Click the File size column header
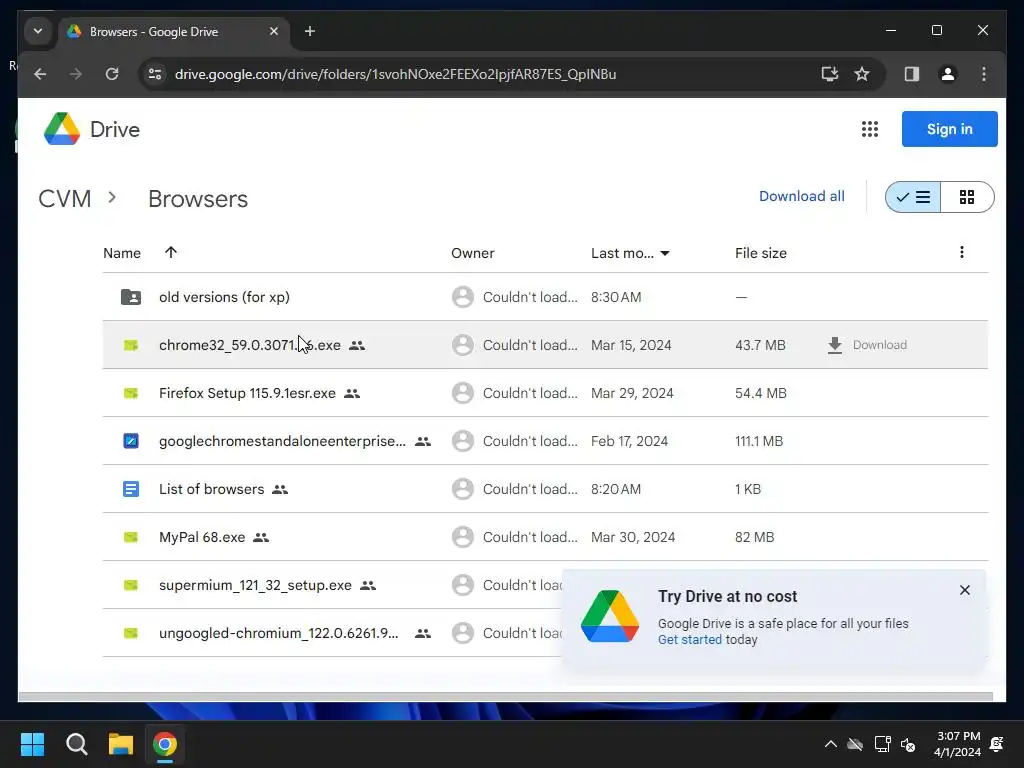This screenshot has height=768, width=1024. coord(761,253)
